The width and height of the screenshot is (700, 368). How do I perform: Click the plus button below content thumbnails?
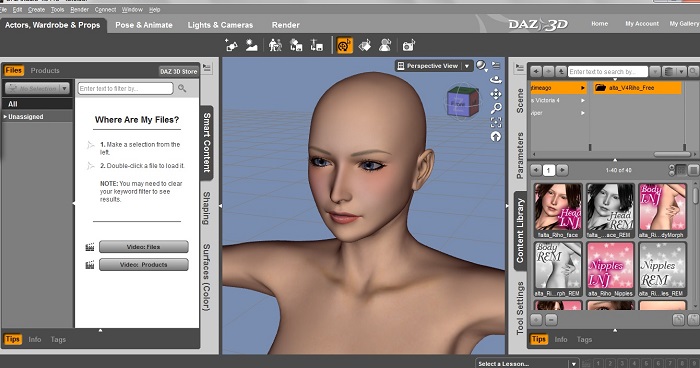tap(536, 320)
